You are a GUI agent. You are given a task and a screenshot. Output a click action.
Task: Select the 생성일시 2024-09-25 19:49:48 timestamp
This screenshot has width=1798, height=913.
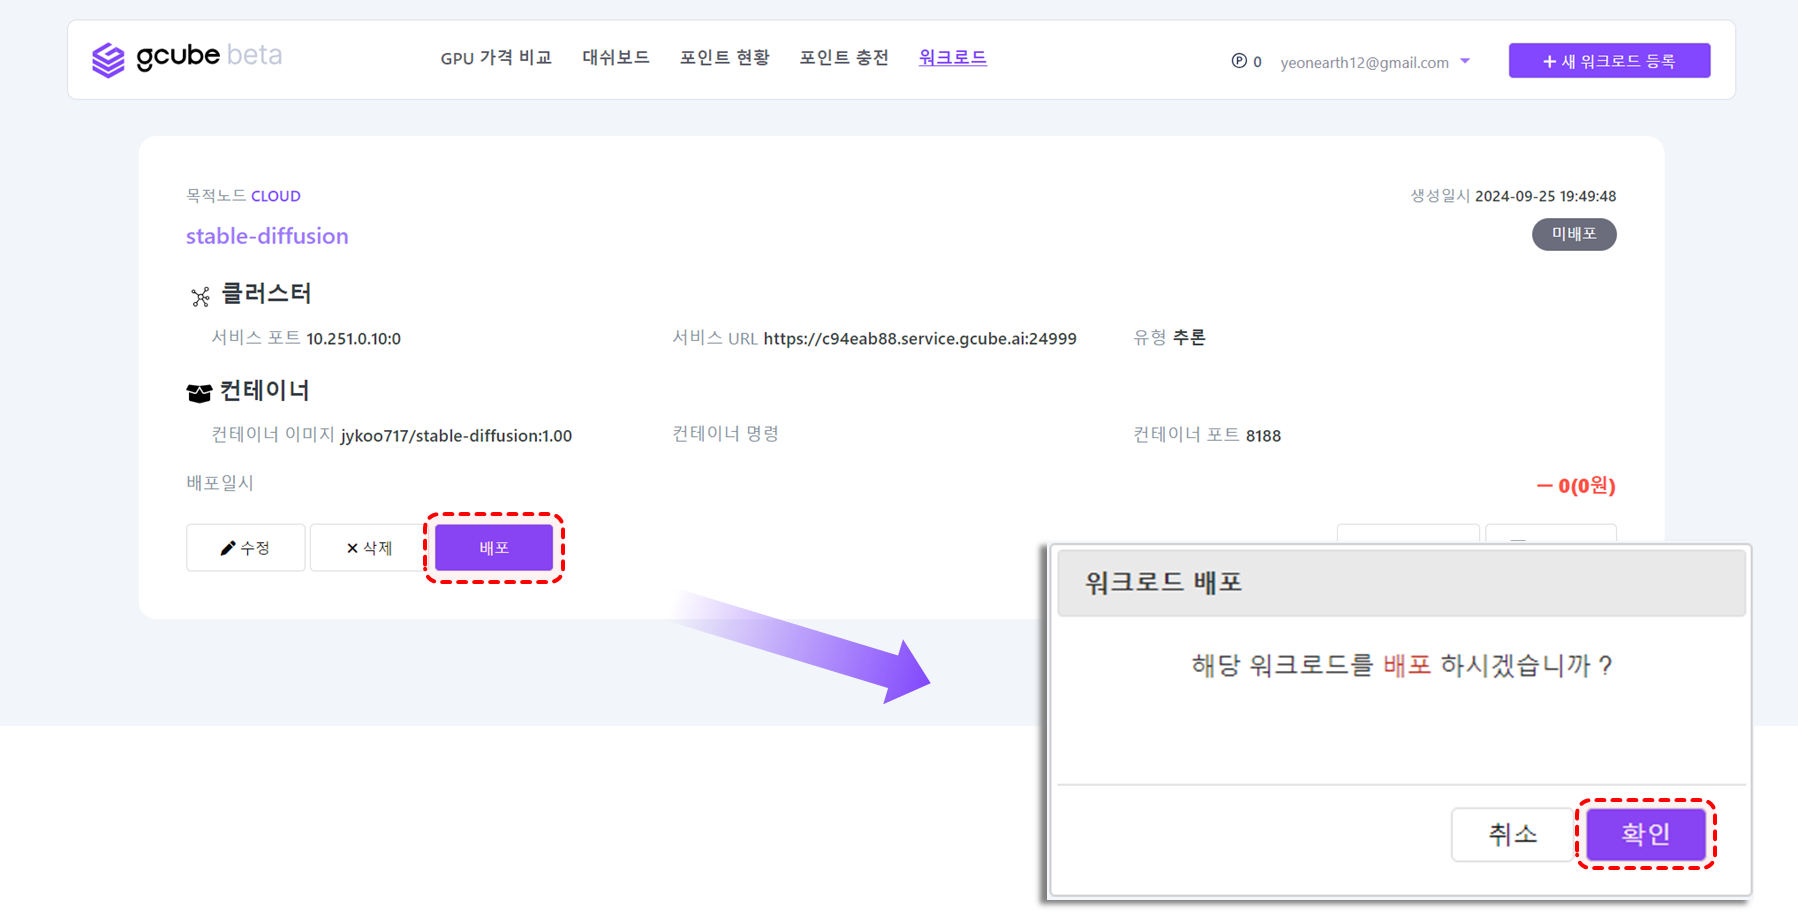[x=1513, y=196]
